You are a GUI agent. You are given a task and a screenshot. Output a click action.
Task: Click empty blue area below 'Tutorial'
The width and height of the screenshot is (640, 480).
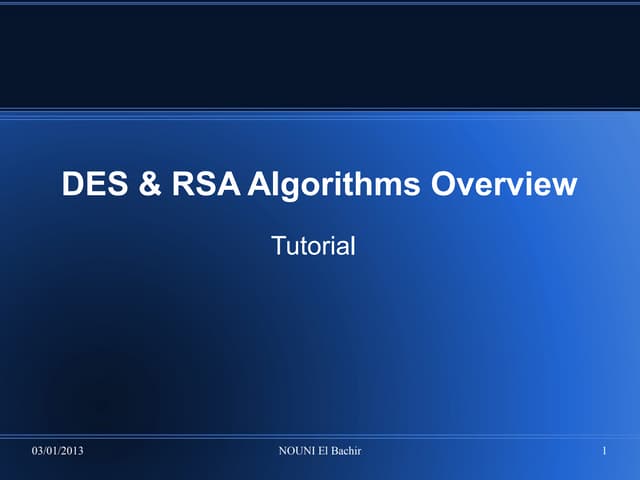[320, 340]
